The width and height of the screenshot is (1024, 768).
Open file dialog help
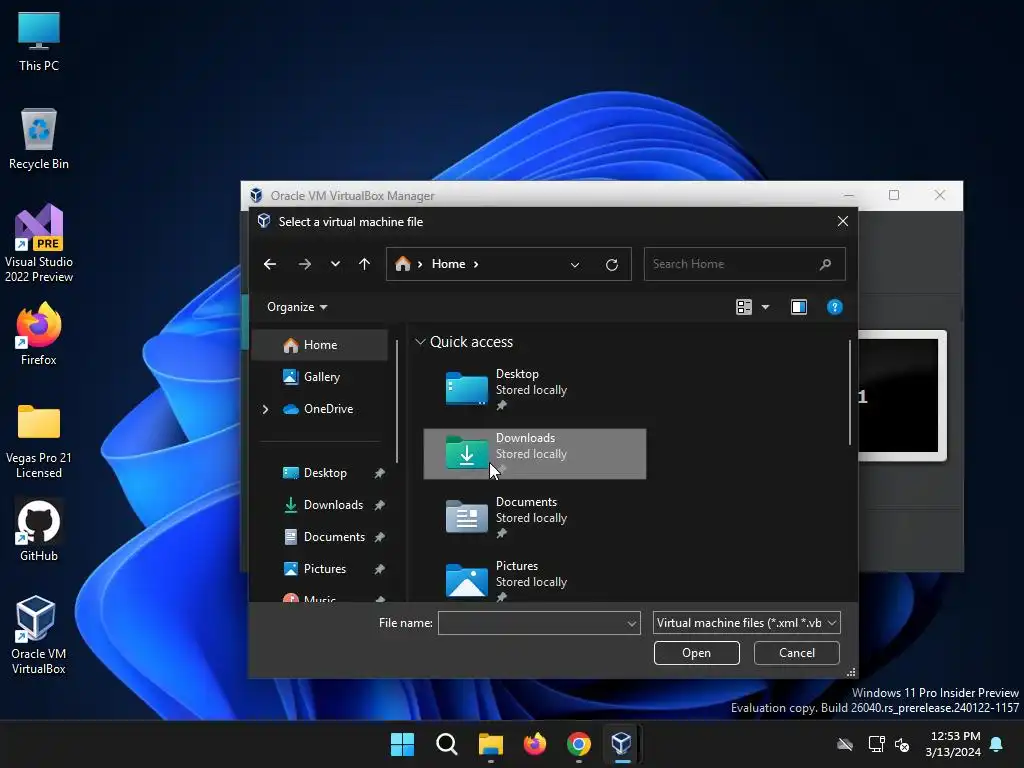click(835, 307)
